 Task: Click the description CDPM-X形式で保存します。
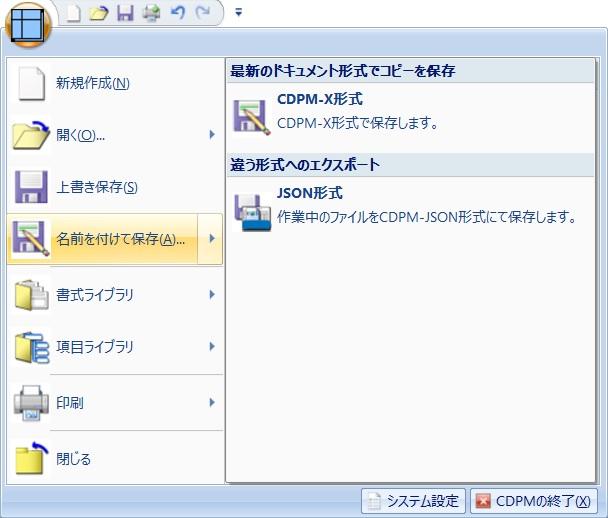358,123
